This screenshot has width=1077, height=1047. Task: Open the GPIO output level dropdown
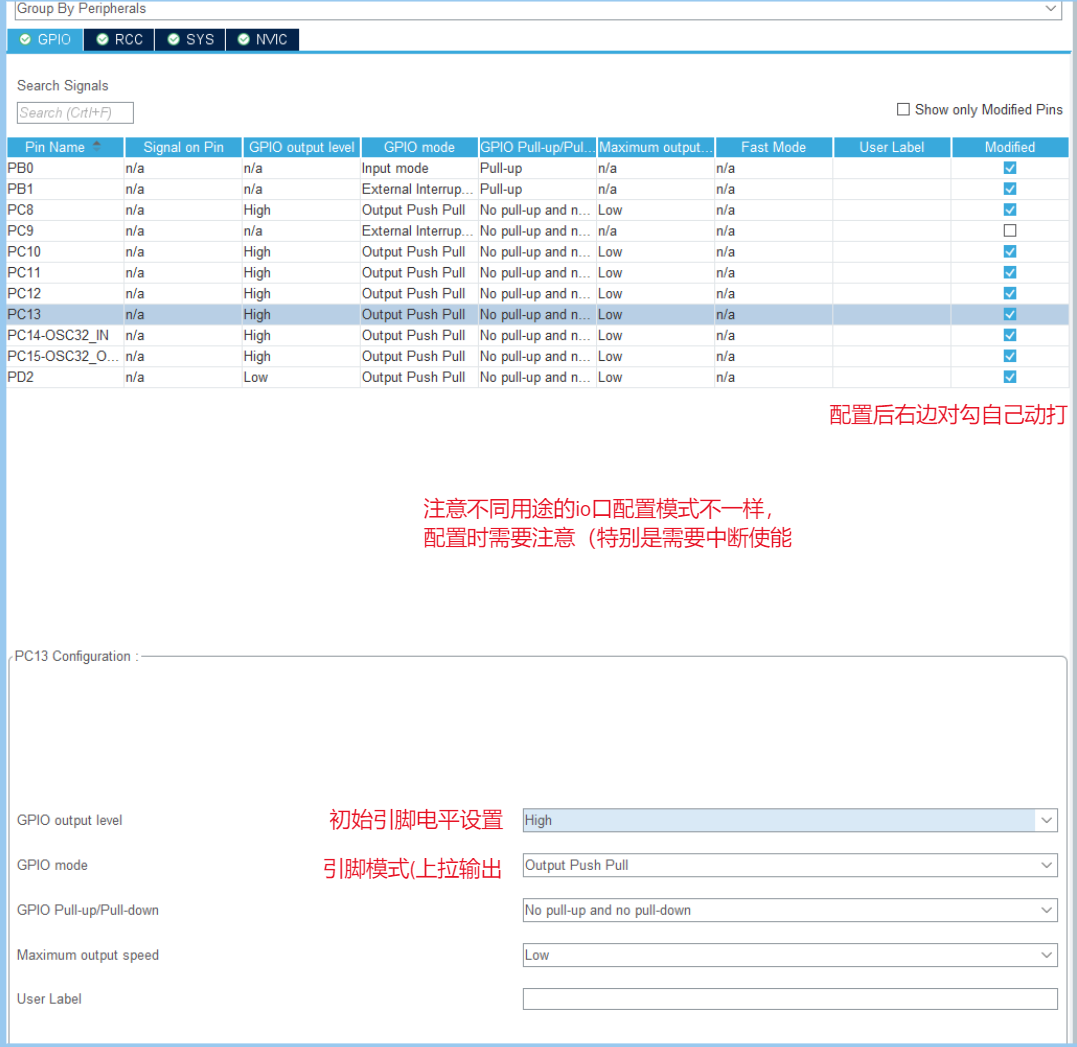tap(790, 820)
